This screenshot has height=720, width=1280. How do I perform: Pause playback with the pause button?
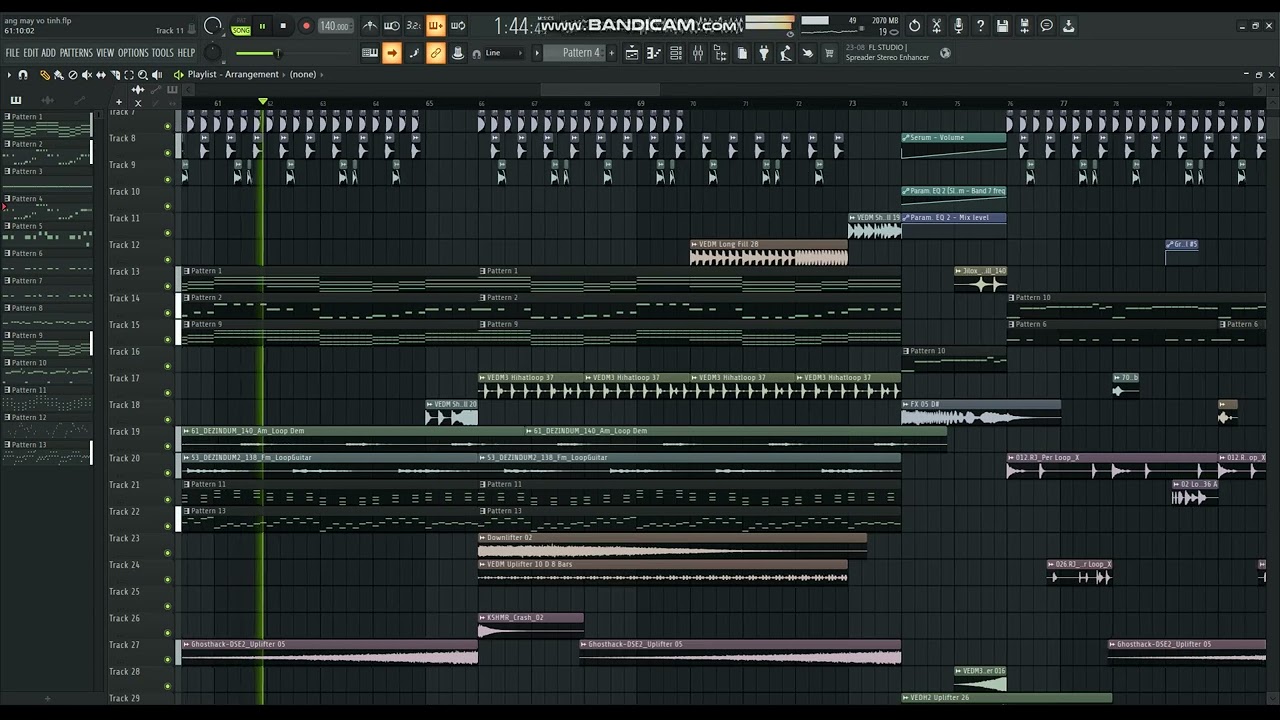click(263, 27)
